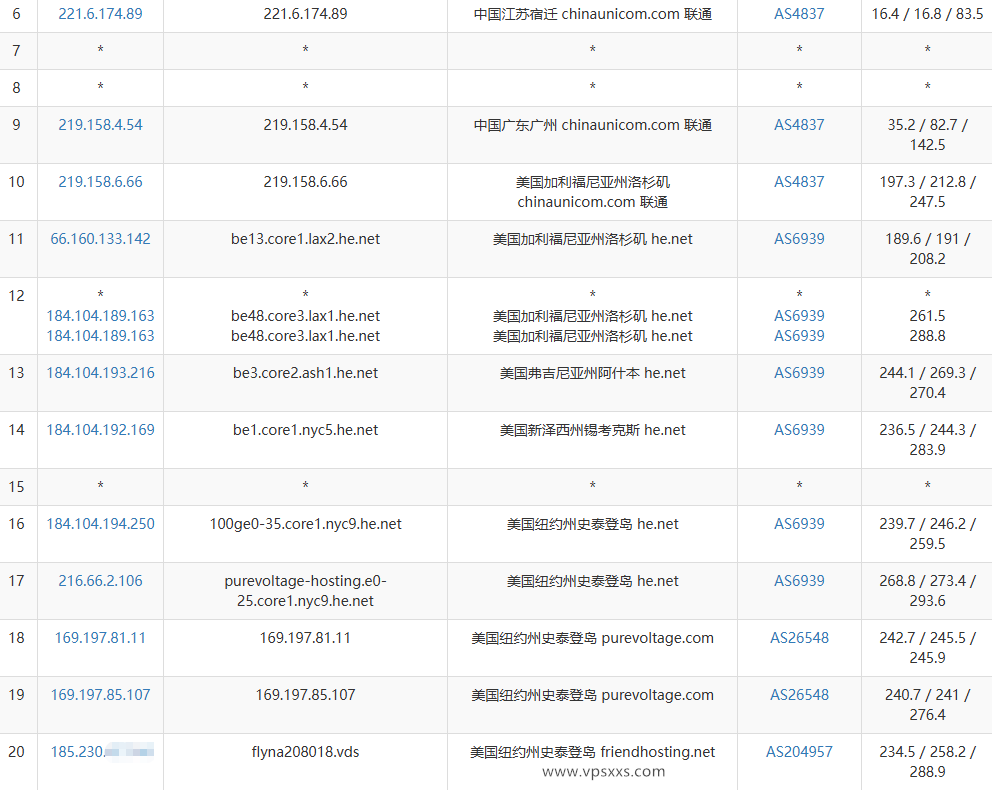
Task: Open the AS4837 link in hop 6 row
Action: [799, 14]
